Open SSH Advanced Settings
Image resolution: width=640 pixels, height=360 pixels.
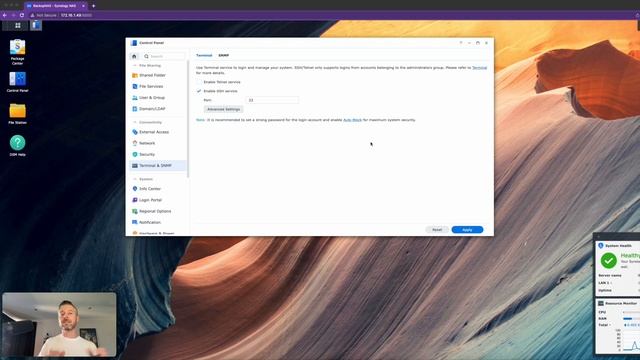[223, 109]
